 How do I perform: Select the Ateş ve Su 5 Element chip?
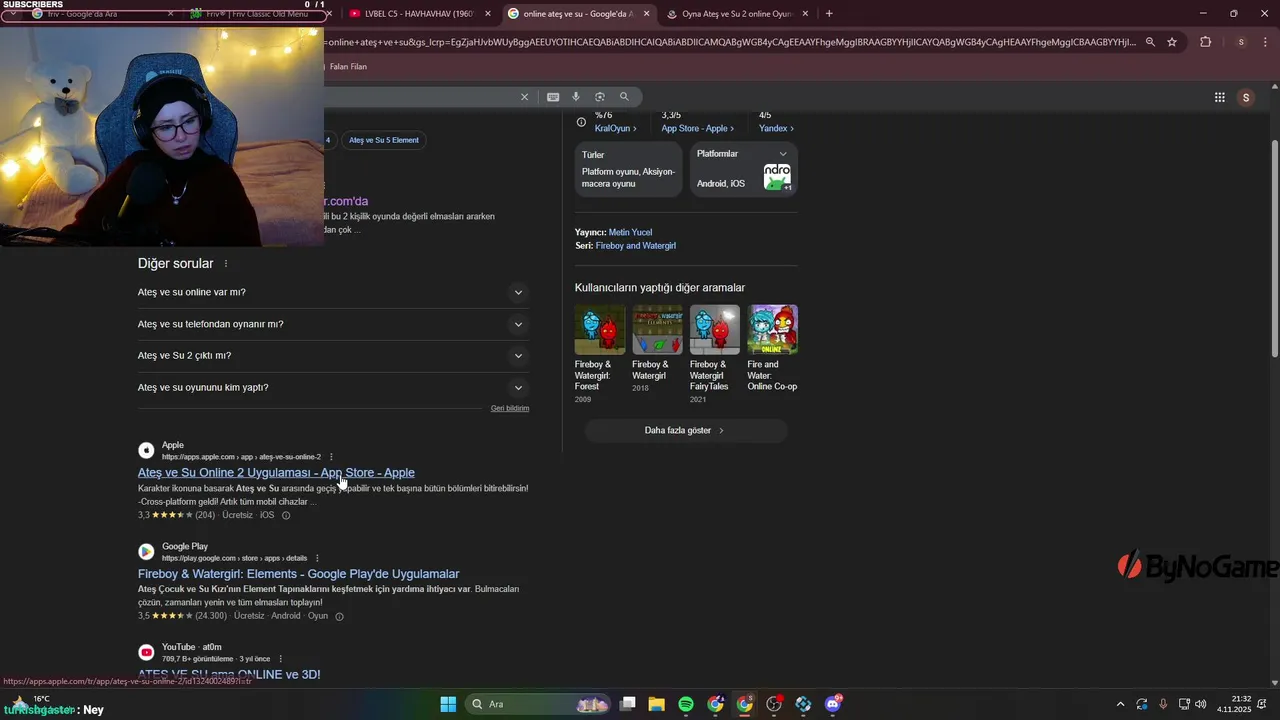point(384,140)
